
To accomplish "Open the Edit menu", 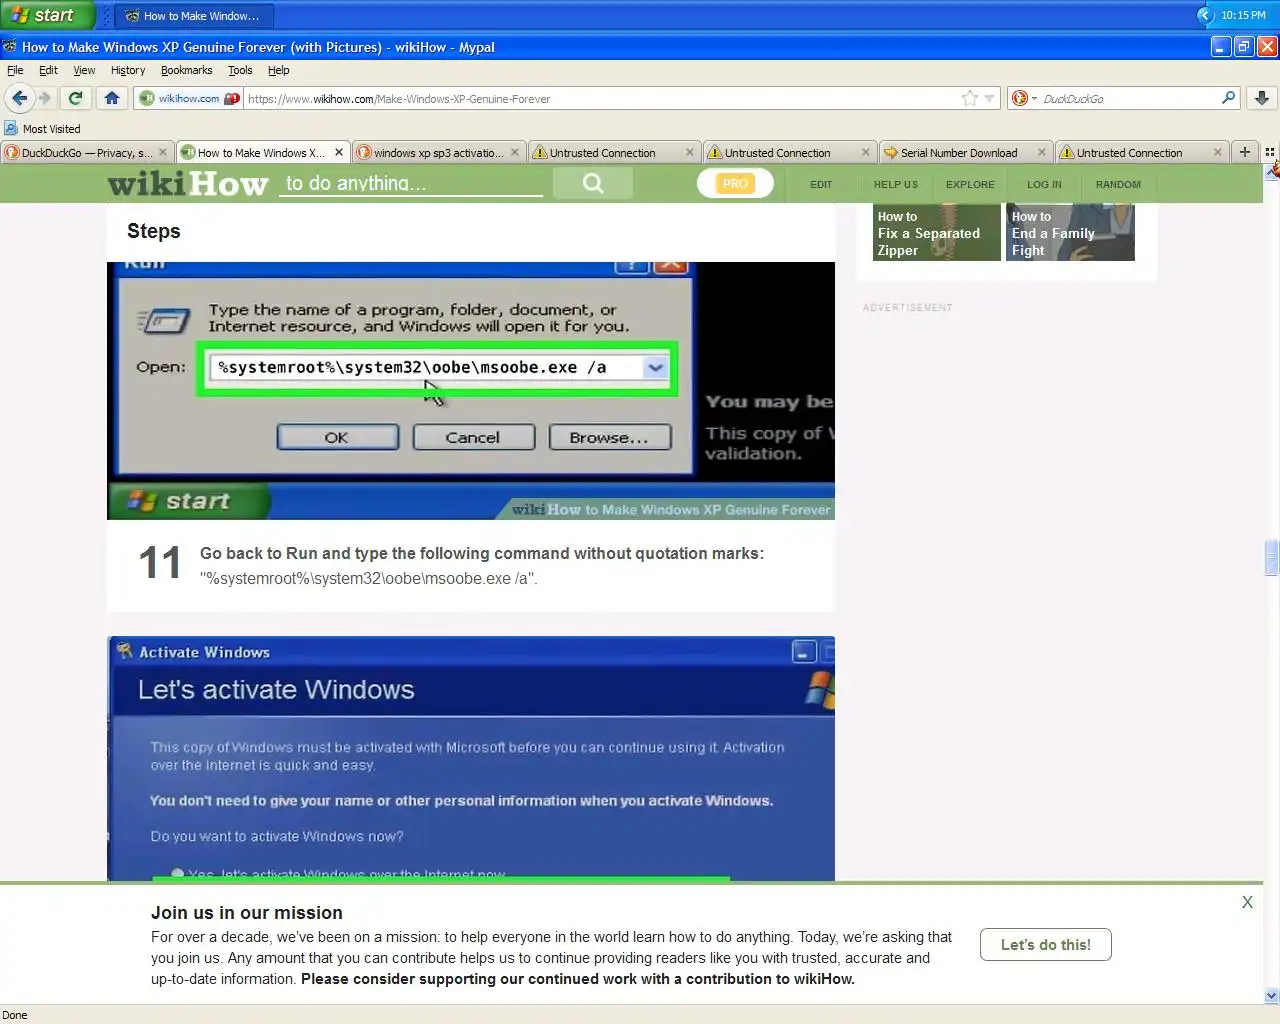I will pos(48,70).
